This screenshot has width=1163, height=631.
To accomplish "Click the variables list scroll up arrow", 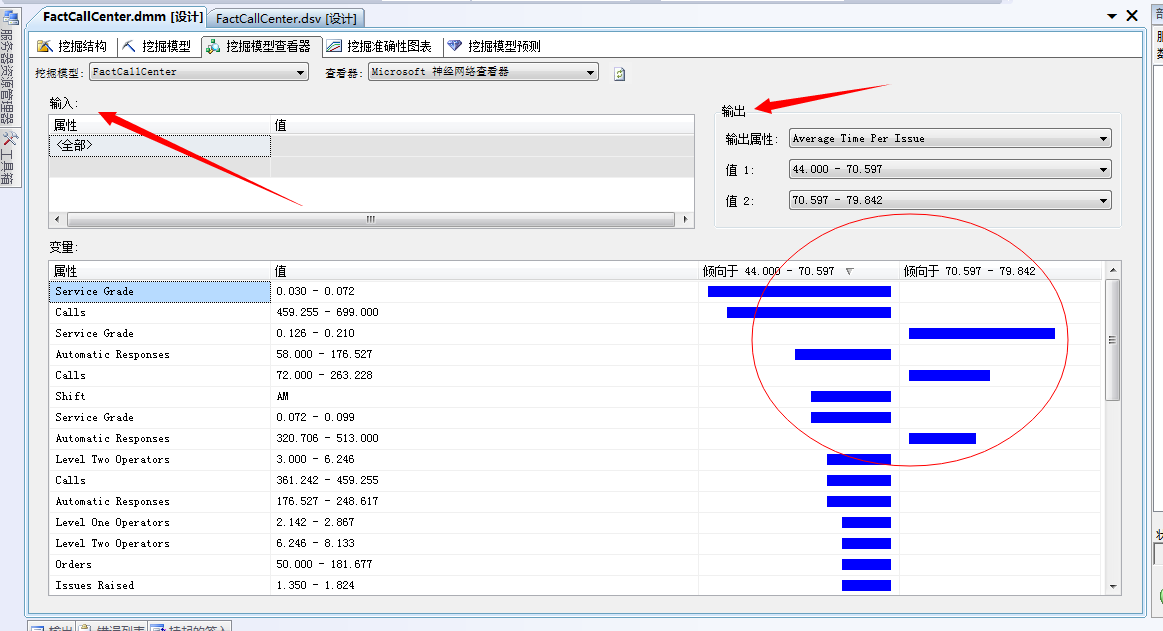I will (1113, 271).
